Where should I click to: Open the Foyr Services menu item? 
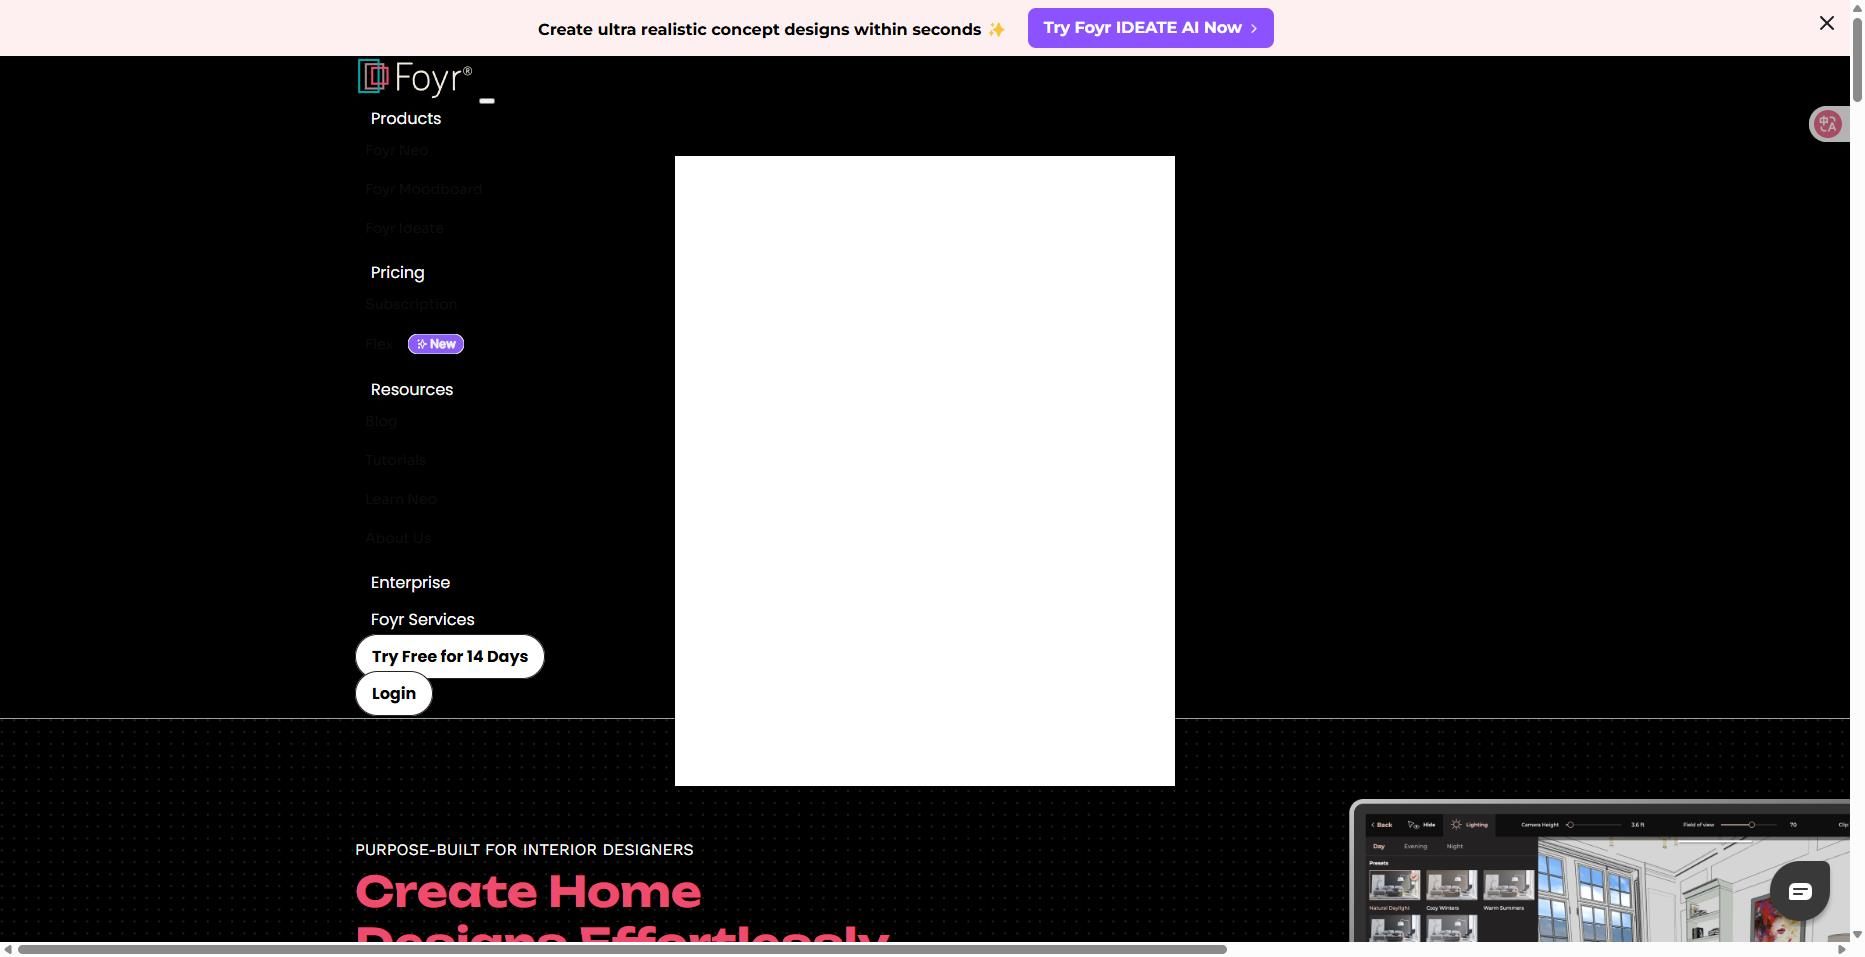click(x=422, y=619)
